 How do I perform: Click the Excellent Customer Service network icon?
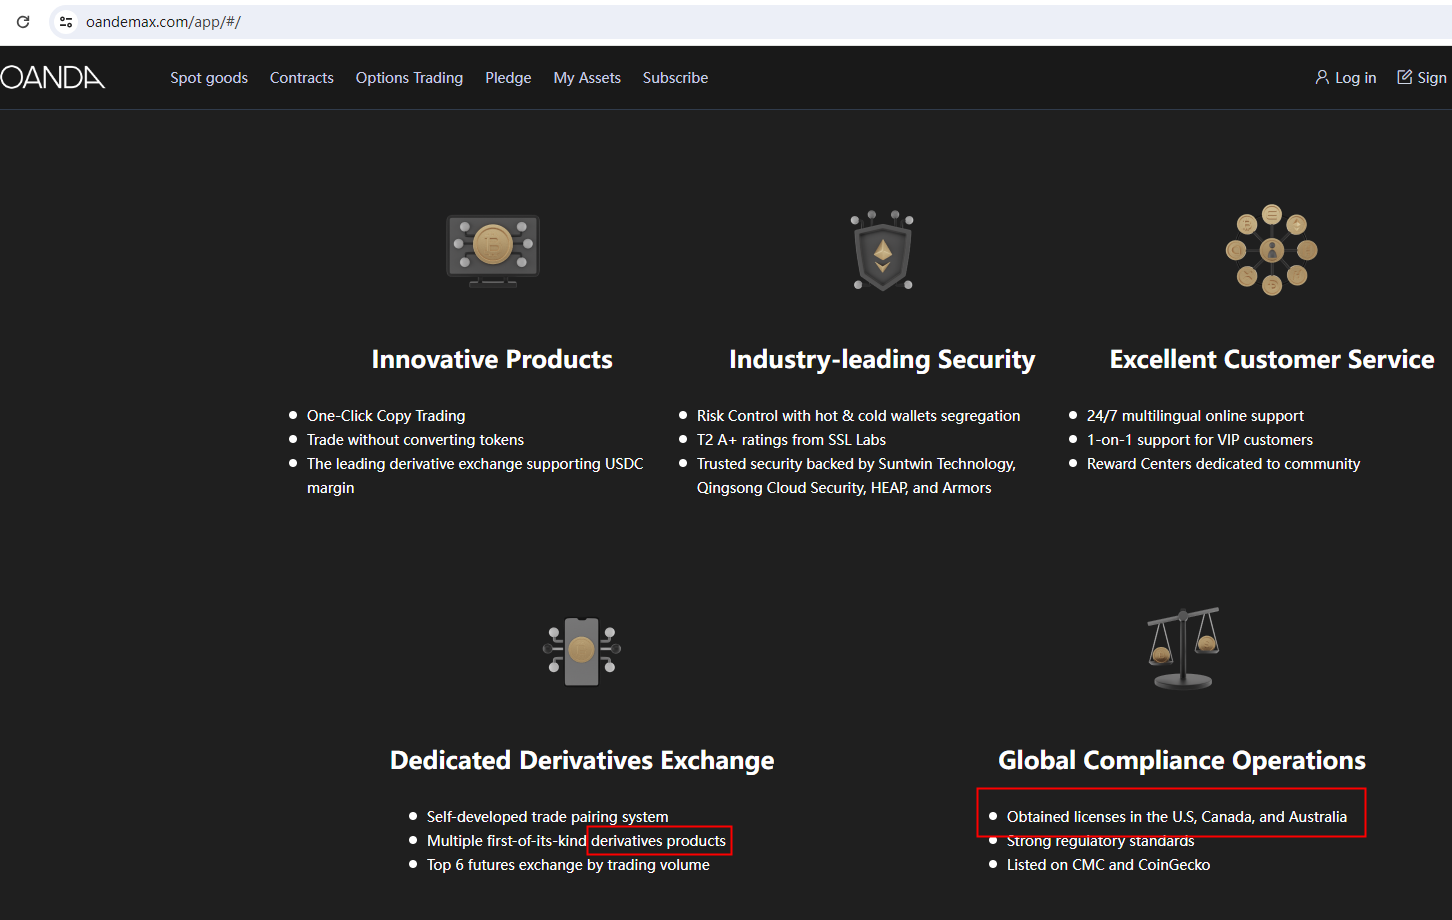point(1272,250)
